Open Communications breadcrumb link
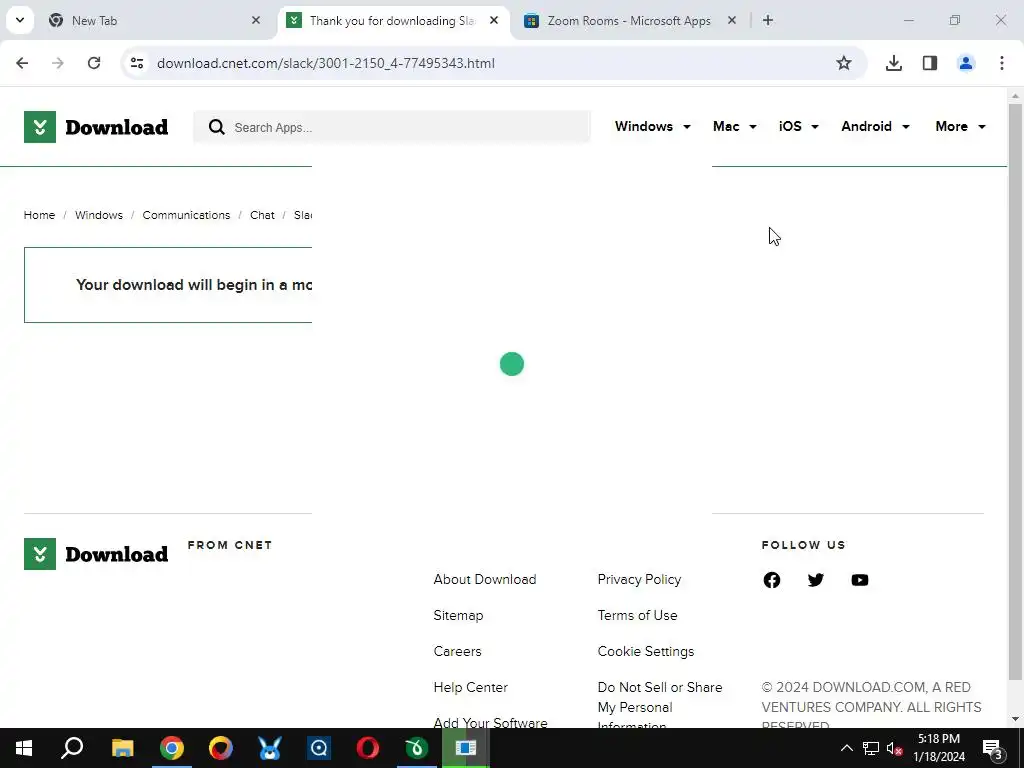The height and width of the screenshot is (768, 1024). (186, 216)
